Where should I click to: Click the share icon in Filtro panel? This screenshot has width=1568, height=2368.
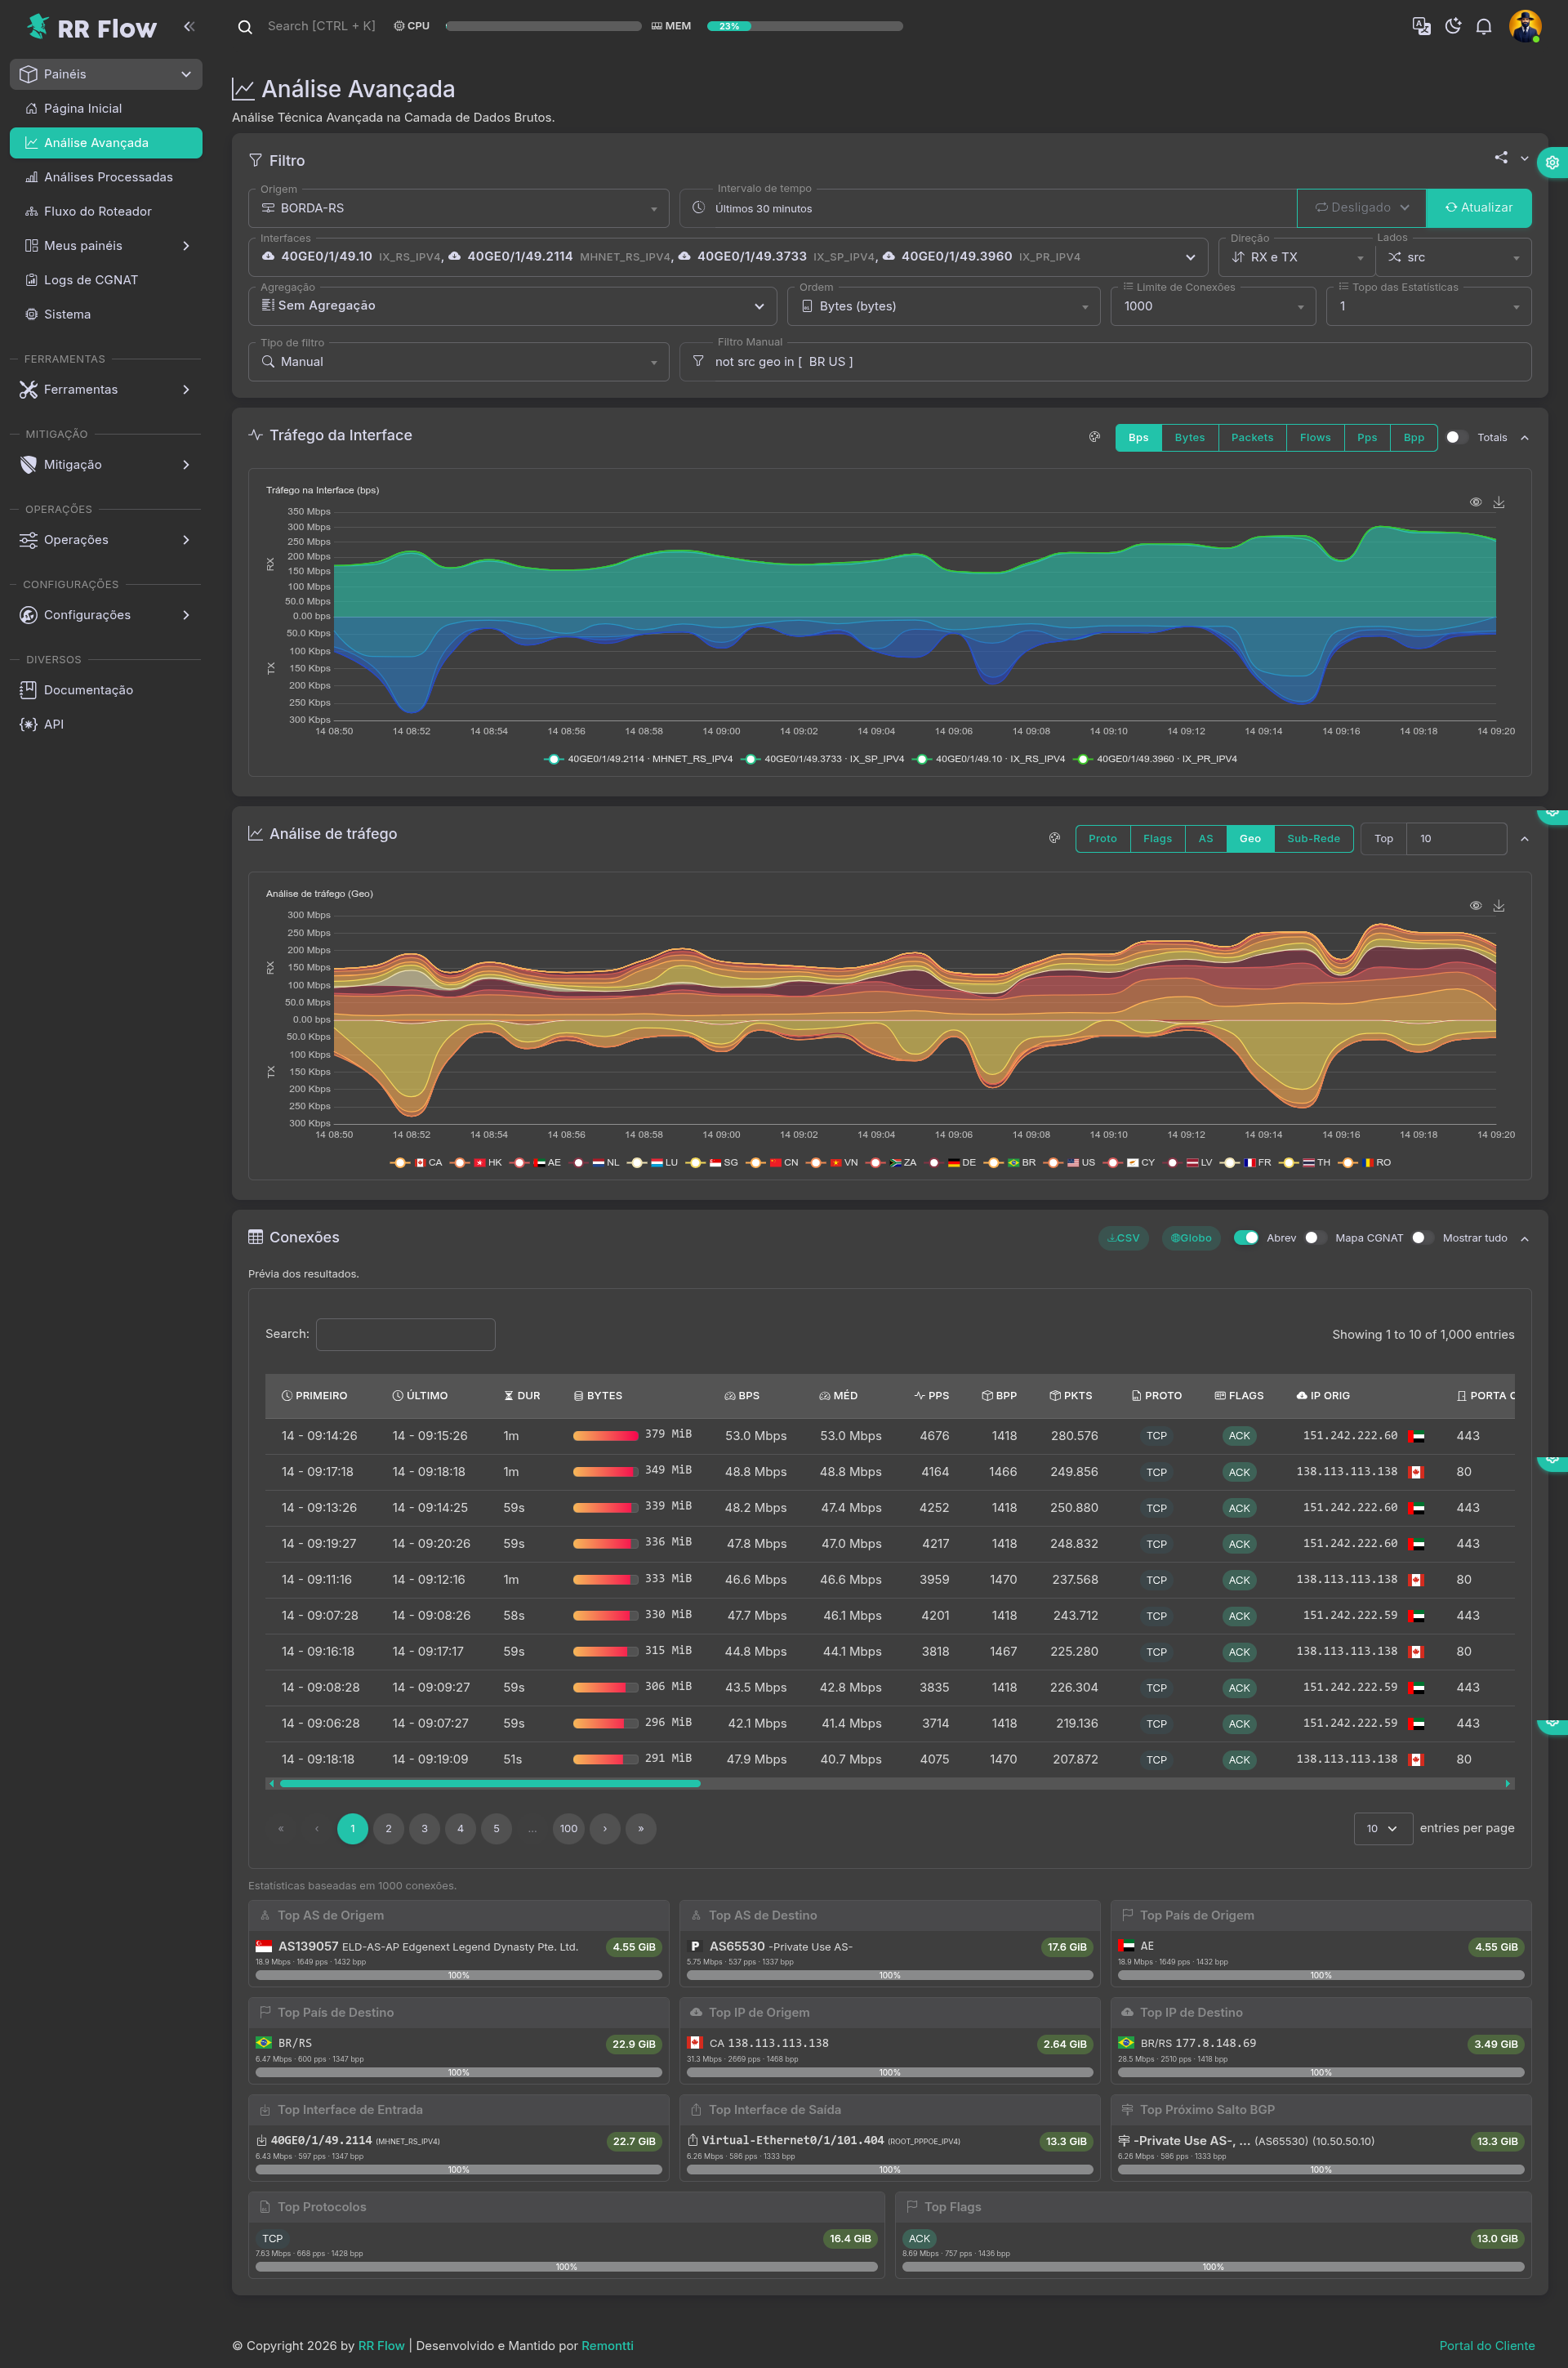point(1500,158)
